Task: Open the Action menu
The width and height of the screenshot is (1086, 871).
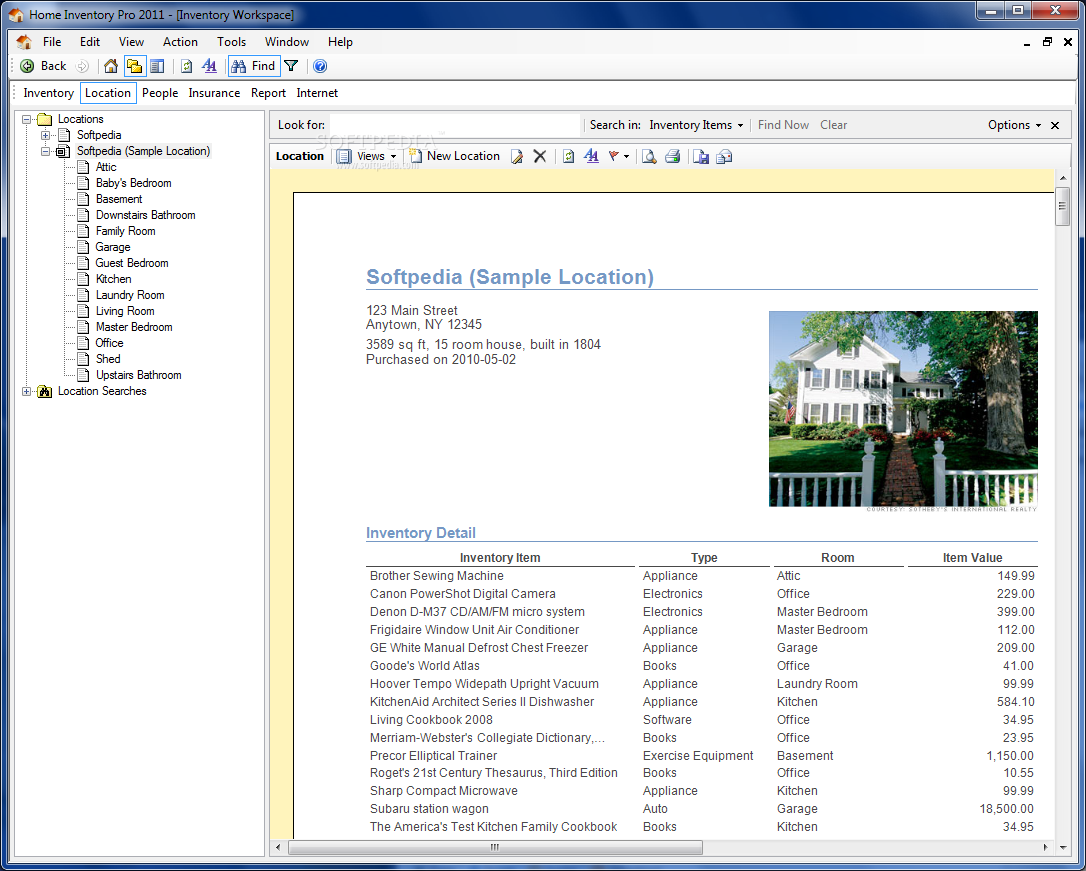Action: pos(180,42)
